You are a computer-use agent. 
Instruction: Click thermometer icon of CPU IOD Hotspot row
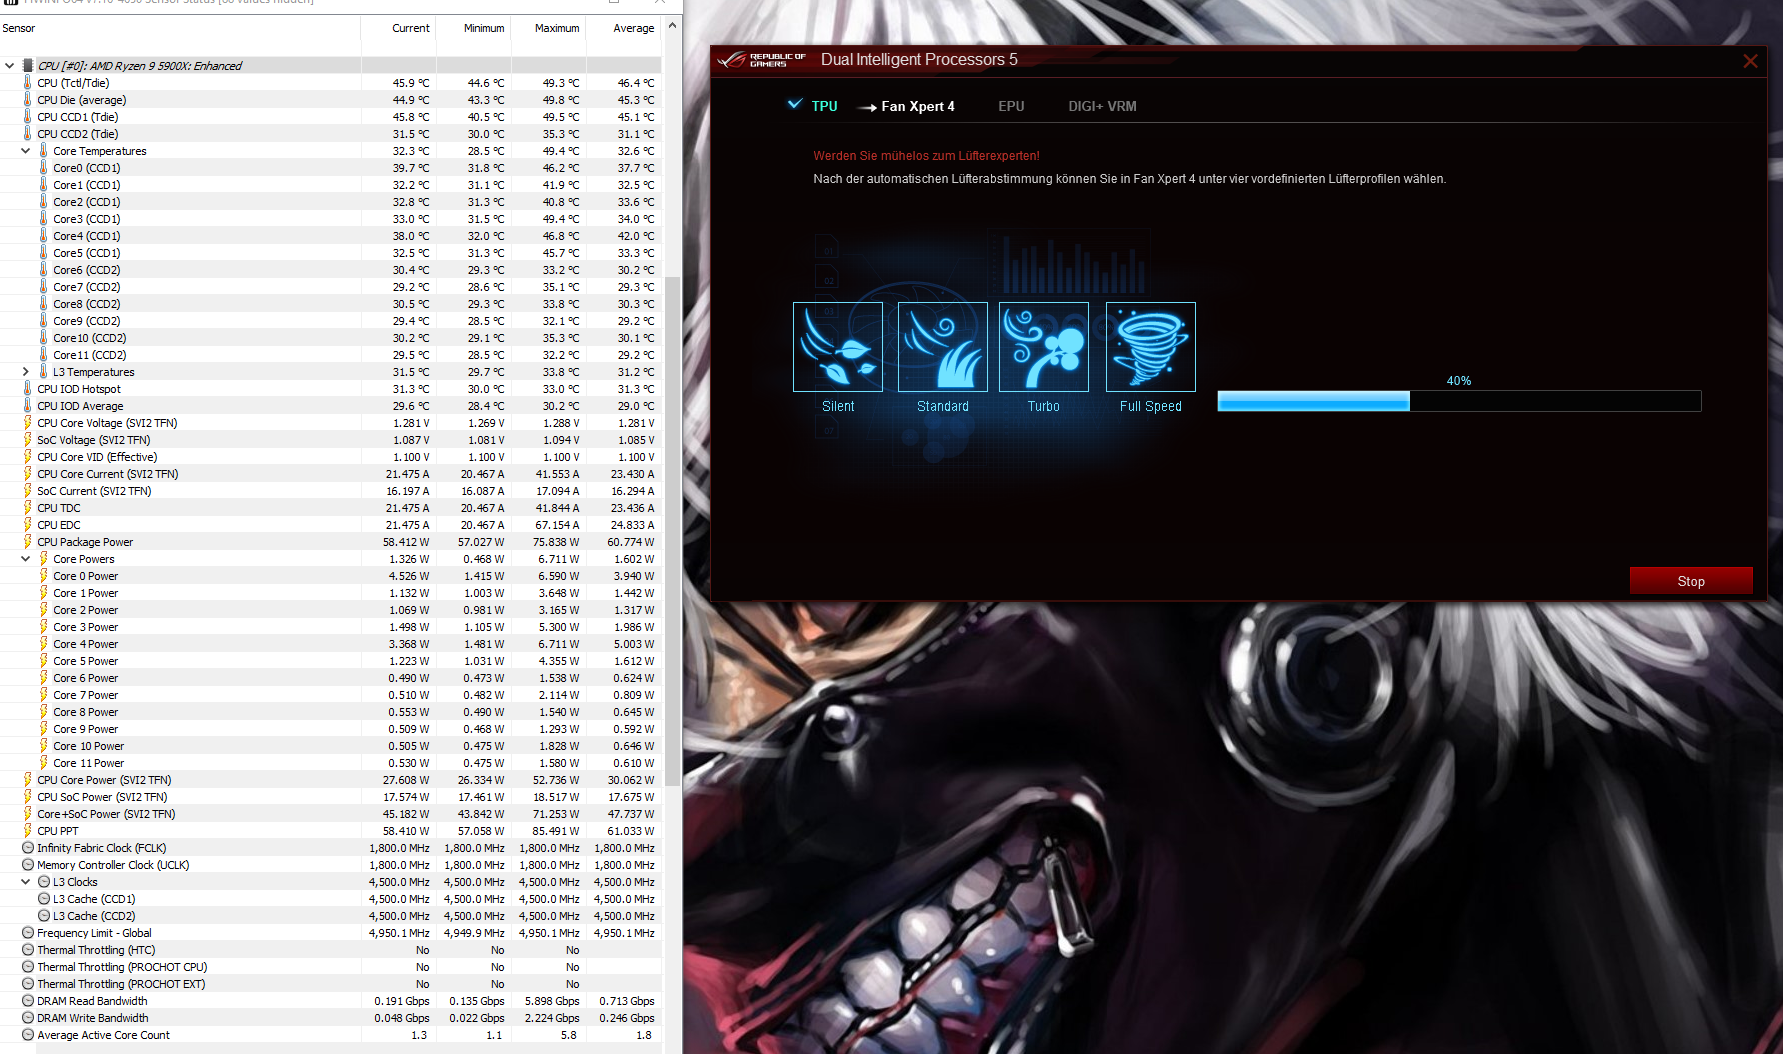tap(28, 389)
